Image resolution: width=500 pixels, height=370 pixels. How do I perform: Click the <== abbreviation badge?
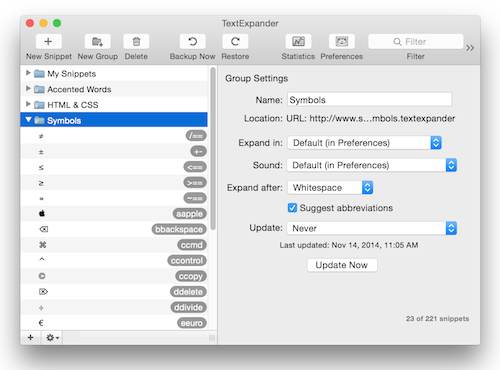pos(195,167)
